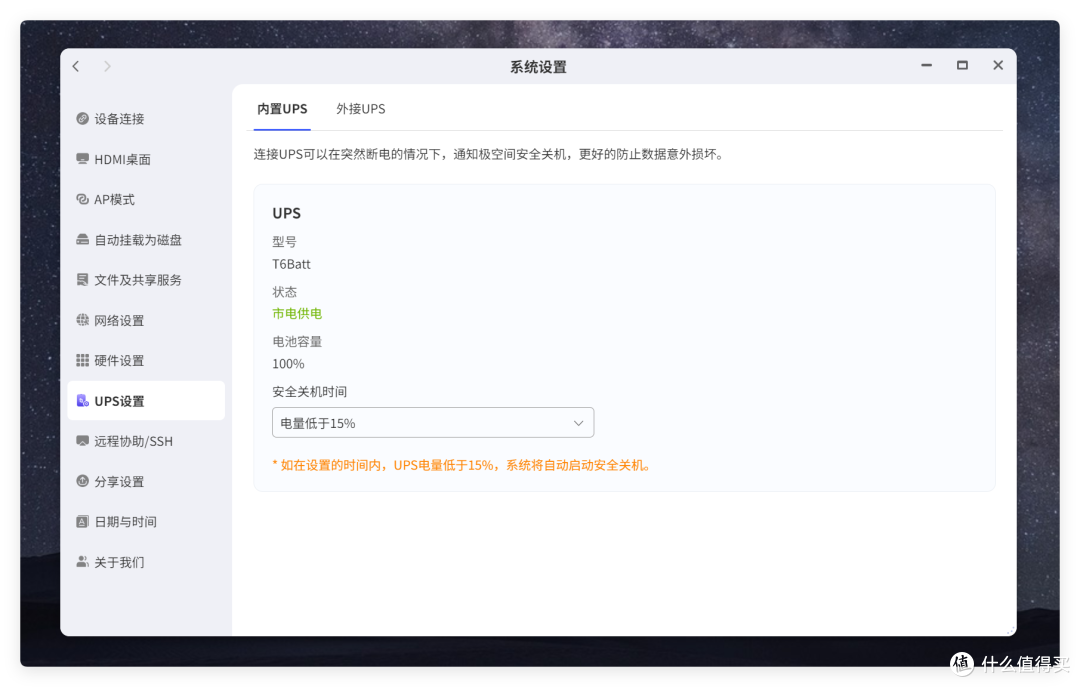Screen dimensions: 1080x687
Task: Click the 文件及共享服务 icon
Action: click(x=83, y=280)
